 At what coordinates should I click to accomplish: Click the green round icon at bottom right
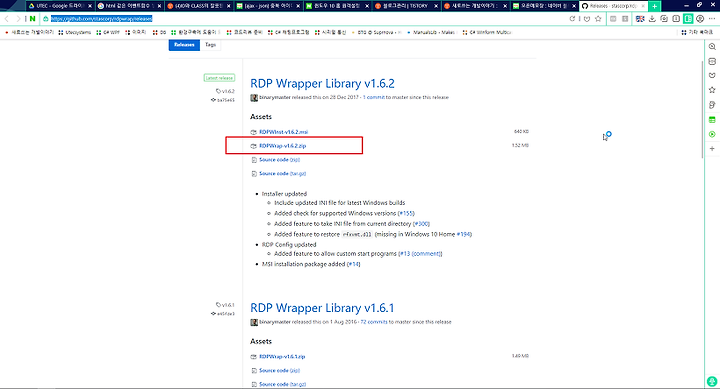pos(712,381)
